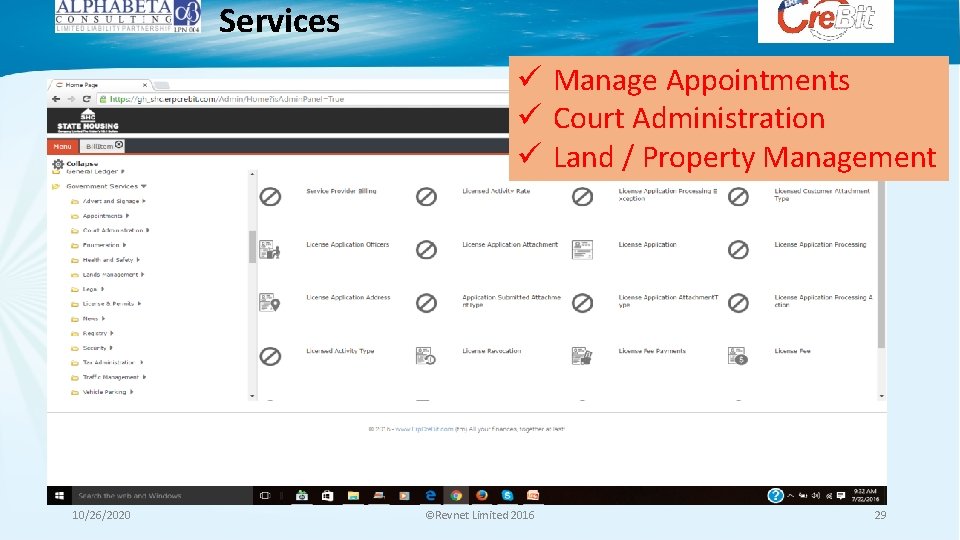Click the Search the web and Windows box

(x=162, y=495)
